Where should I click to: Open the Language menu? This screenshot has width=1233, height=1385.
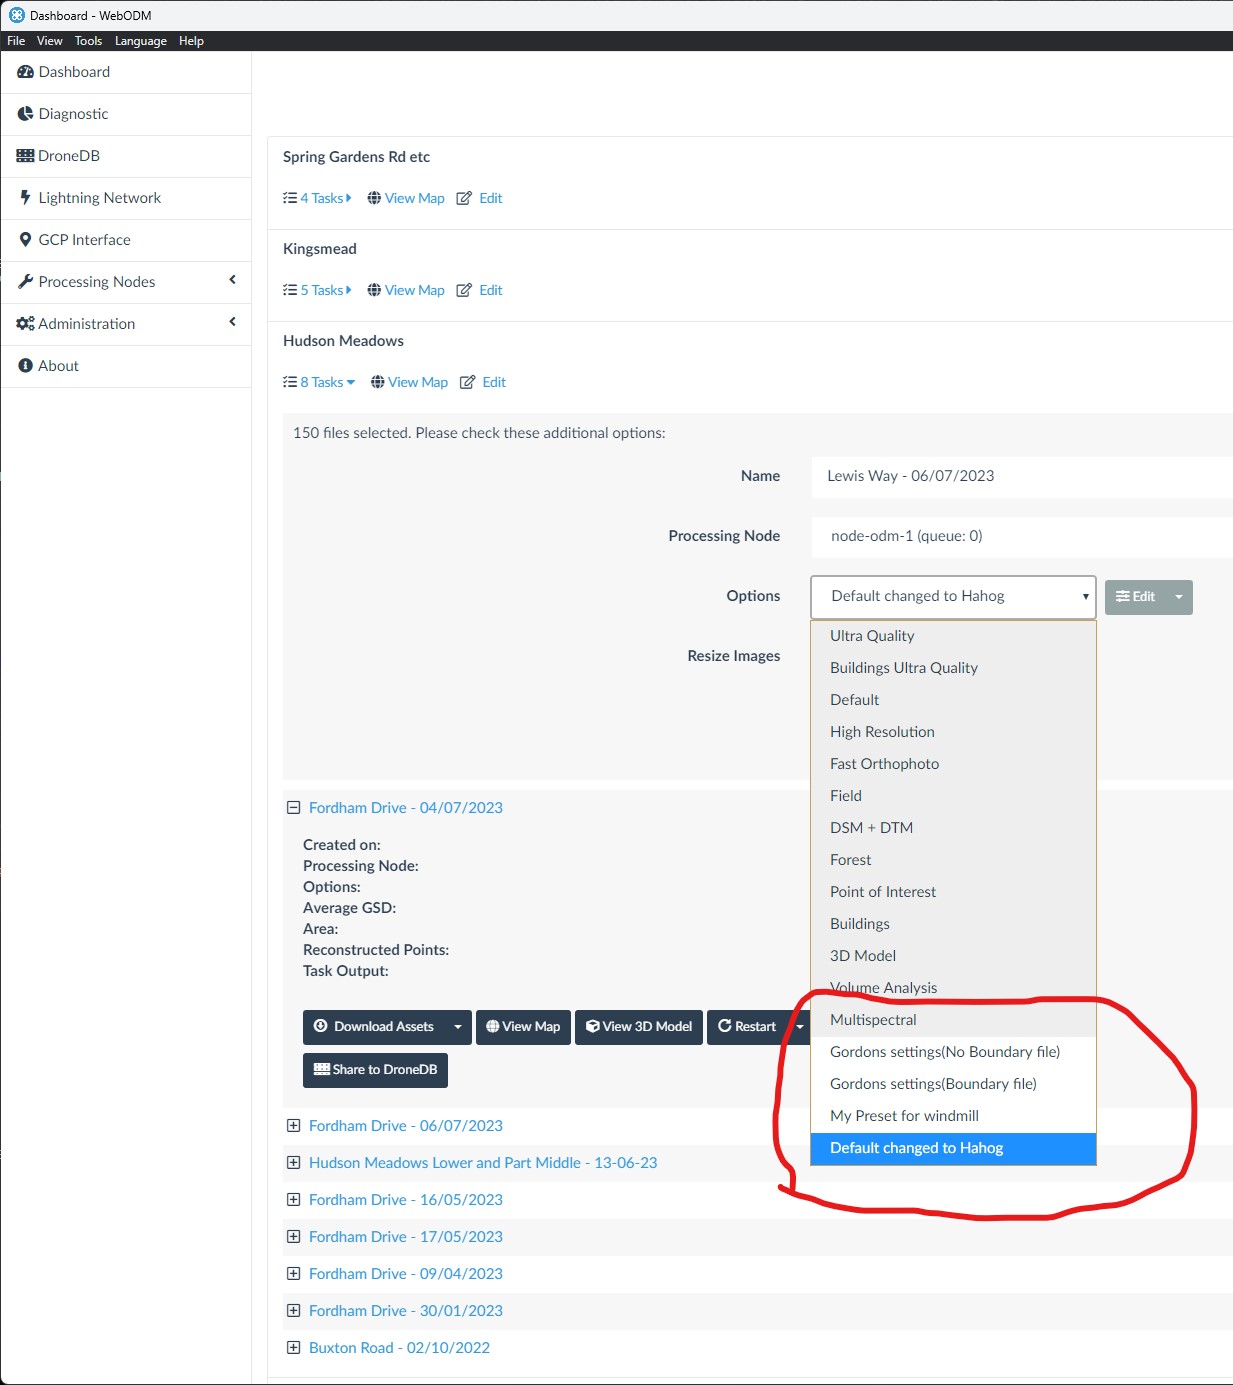point(140,40)
